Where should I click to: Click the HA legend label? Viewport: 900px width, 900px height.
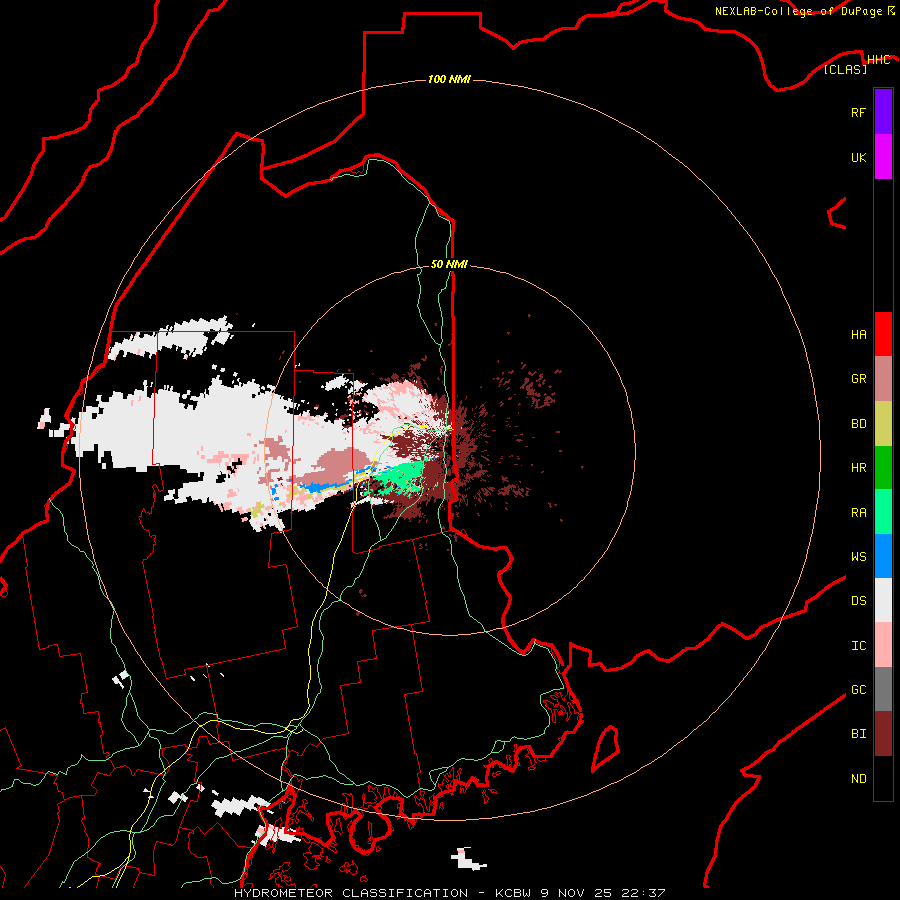pos(858,334)
